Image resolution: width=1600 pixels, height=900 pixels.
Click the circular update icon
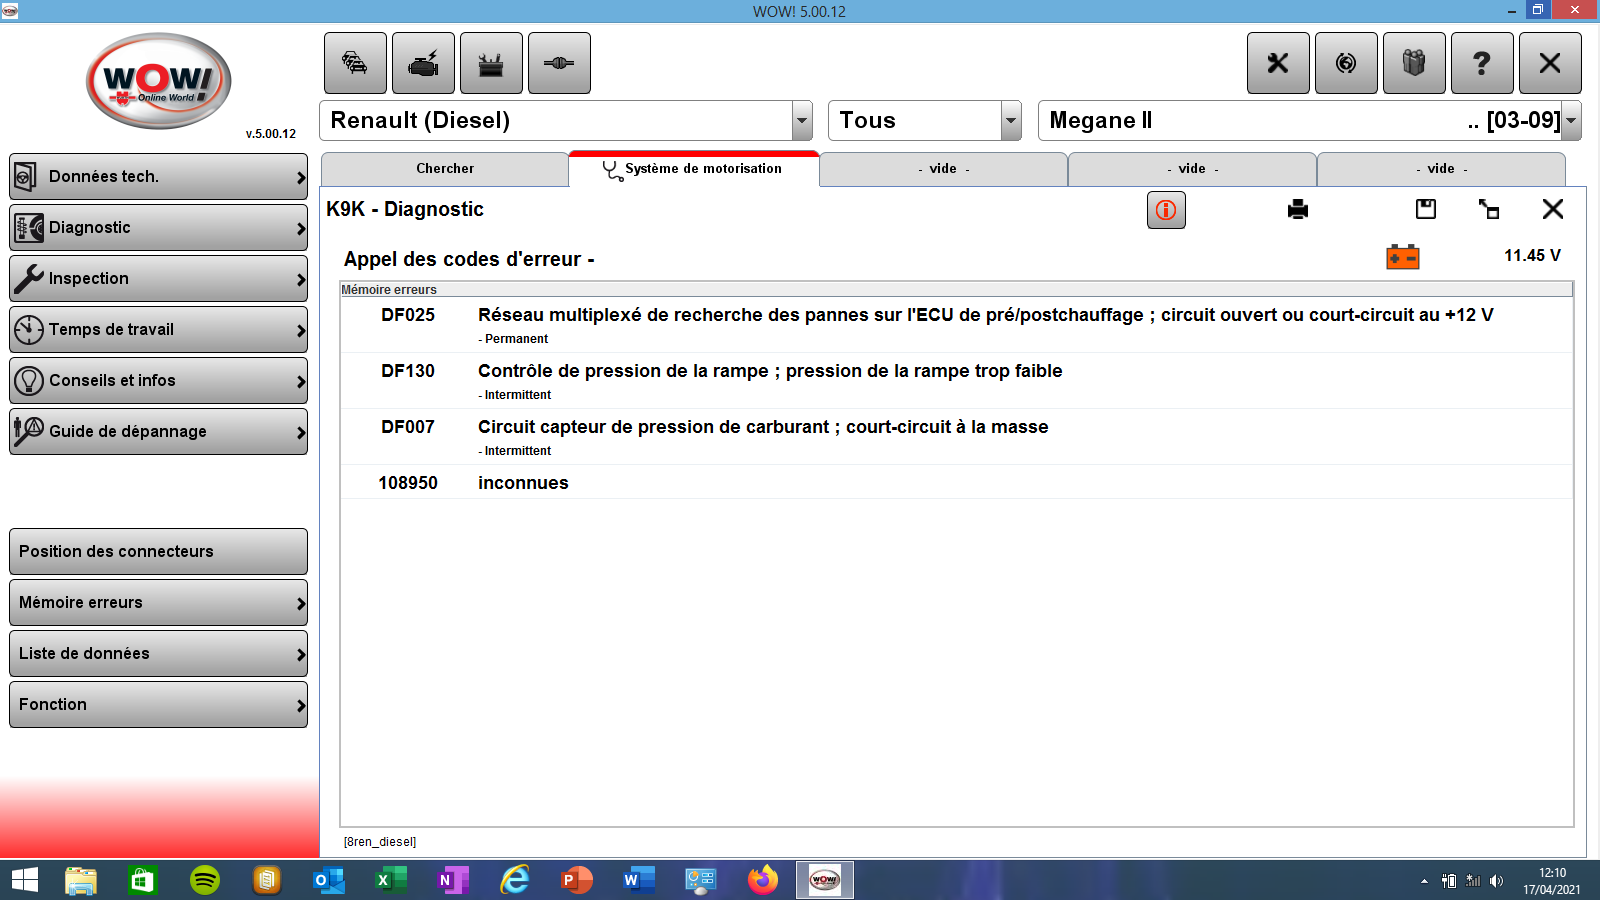pyautogui.click(x=1346, y=63)
